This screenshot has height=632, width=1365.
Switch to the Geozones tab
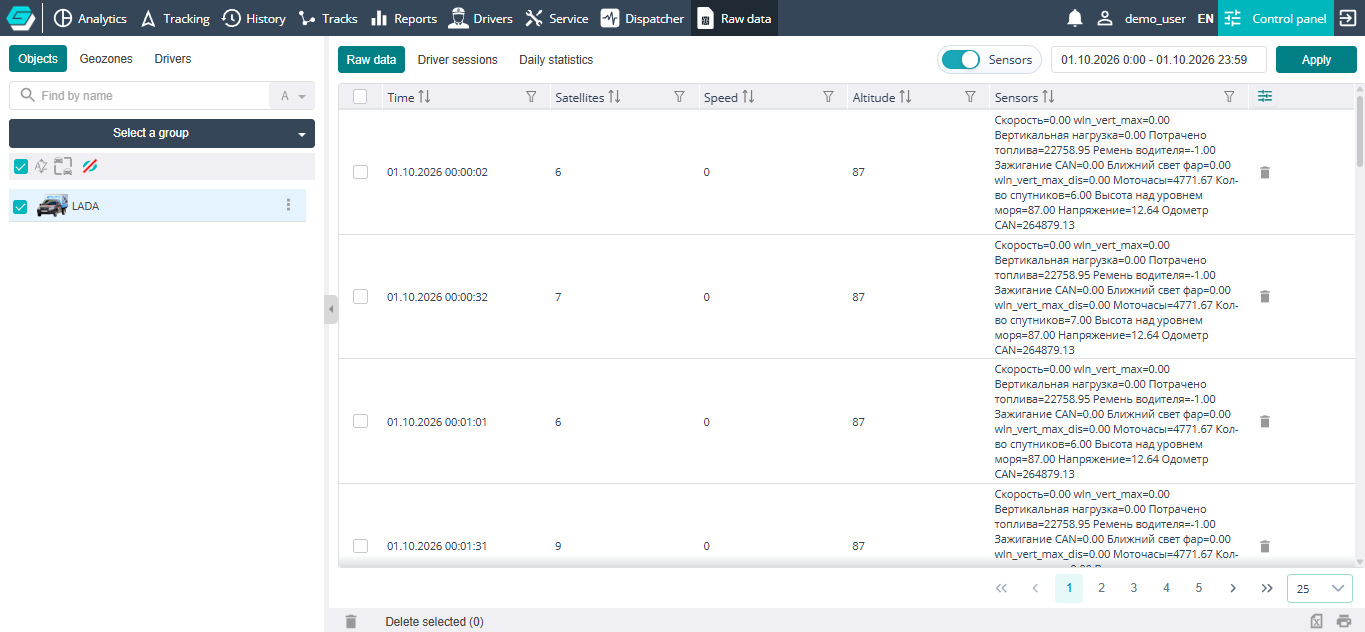coord(106,59)
